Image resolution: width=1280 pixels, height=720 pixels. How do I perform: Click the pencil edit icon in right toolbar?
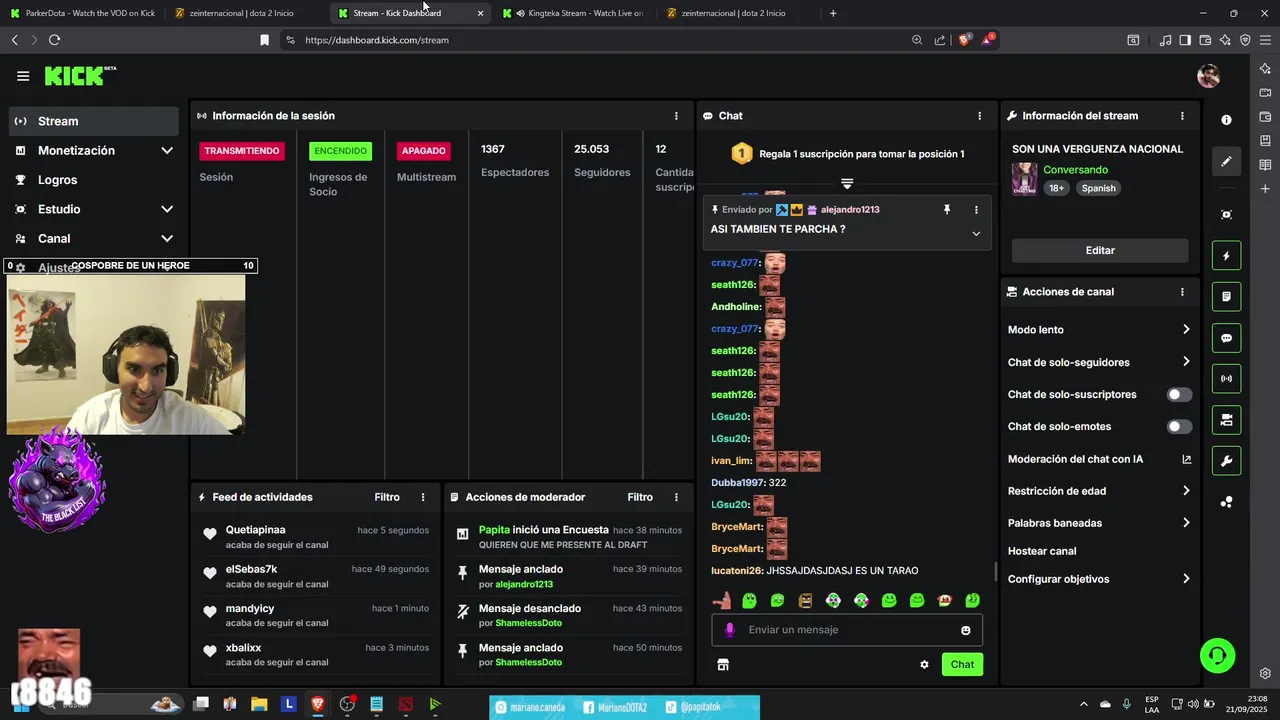[1226, 161]
